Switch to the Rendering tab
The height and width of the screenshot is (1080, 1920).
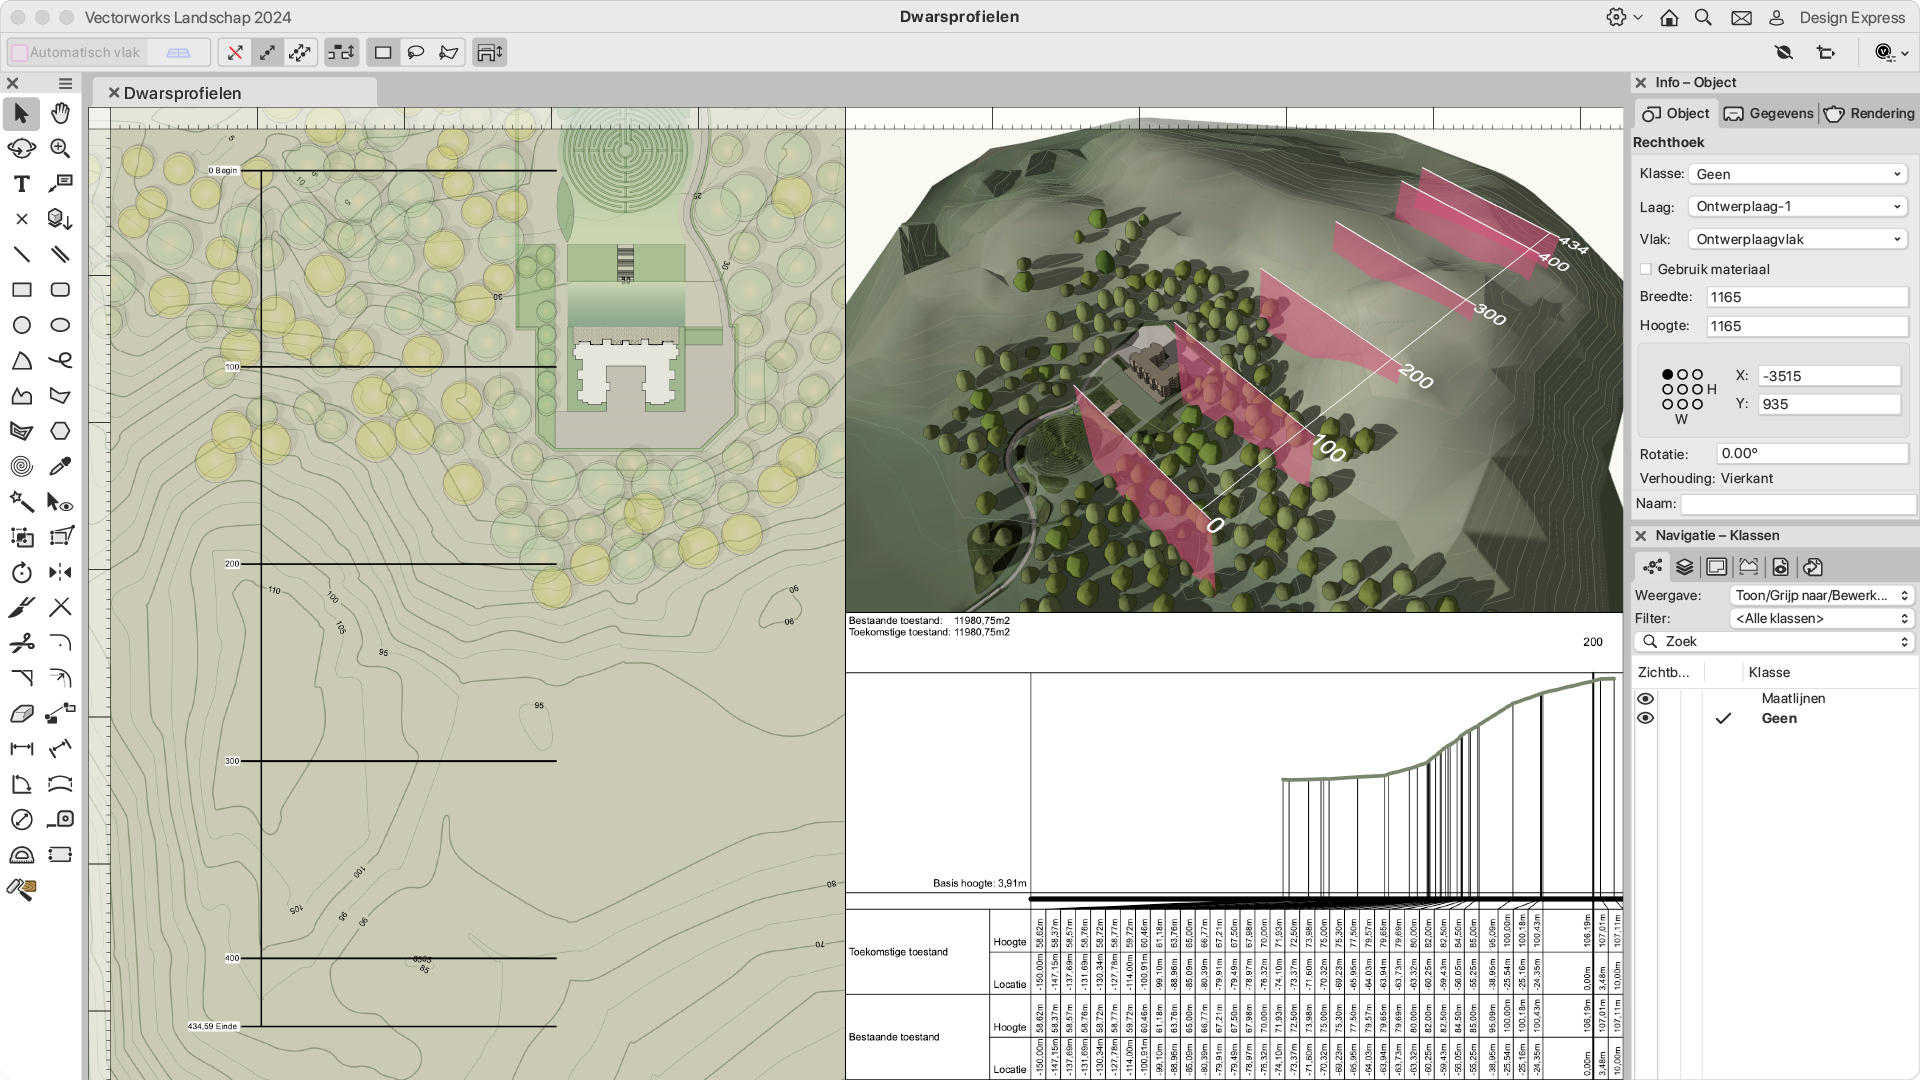[x=1868, y=113]
